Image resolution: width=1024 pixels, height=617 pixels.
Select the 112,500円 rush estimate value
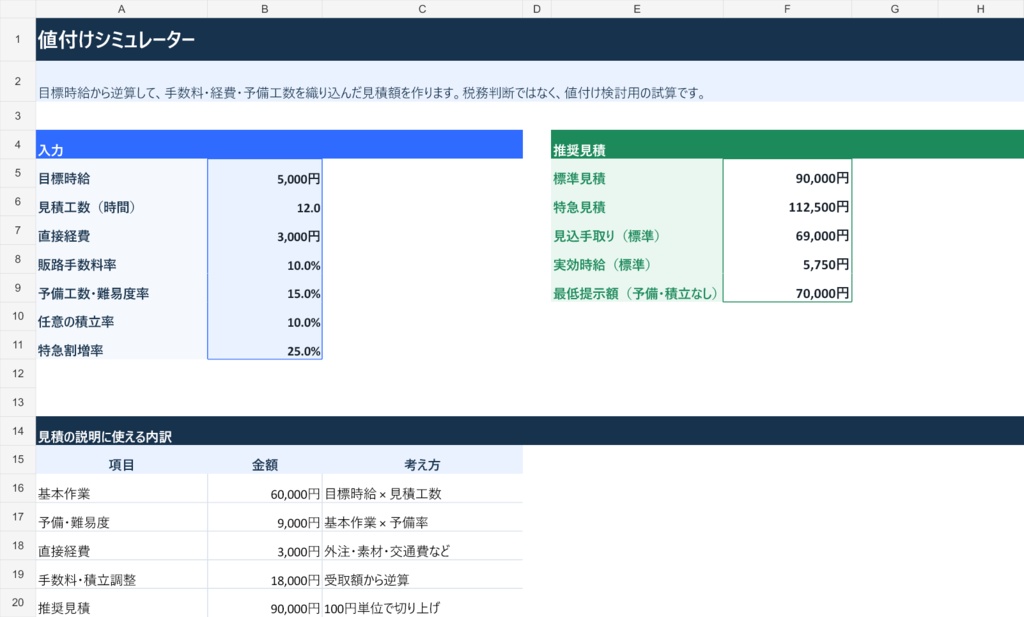coord(787,202)
